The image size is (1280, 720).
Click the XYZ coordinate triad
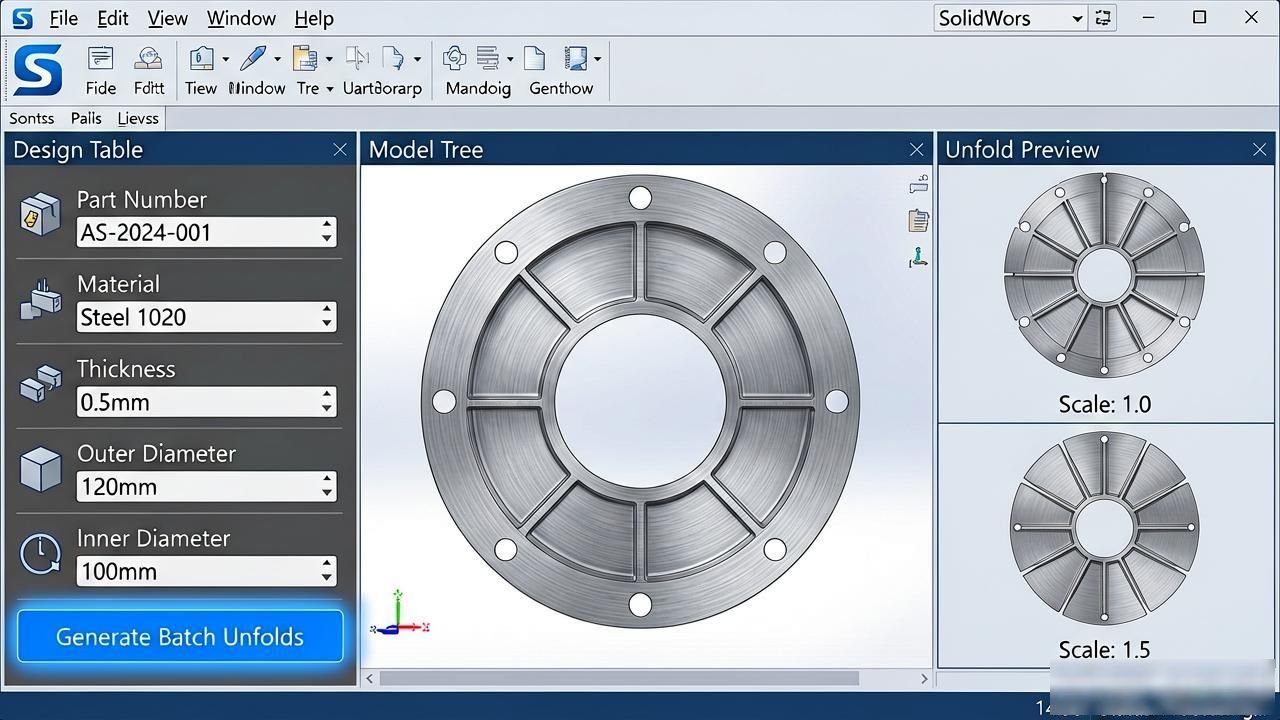click(x=399, y=613)
